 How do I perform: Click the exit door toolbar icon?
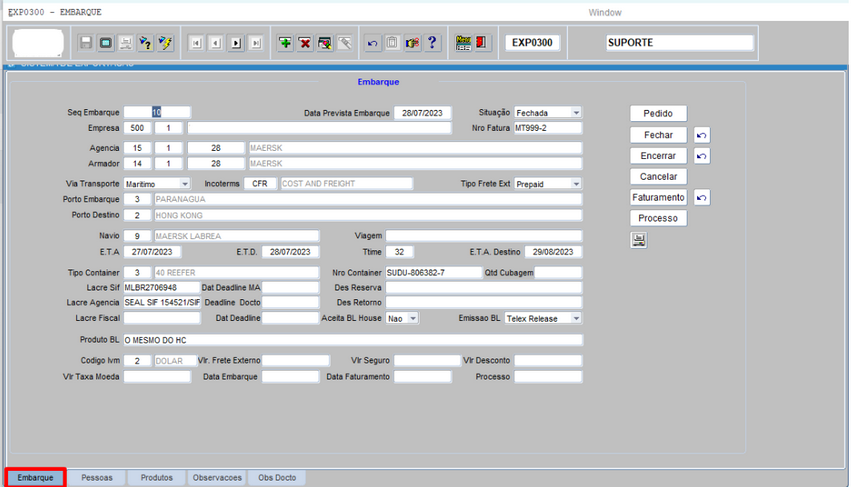point(482,43)
